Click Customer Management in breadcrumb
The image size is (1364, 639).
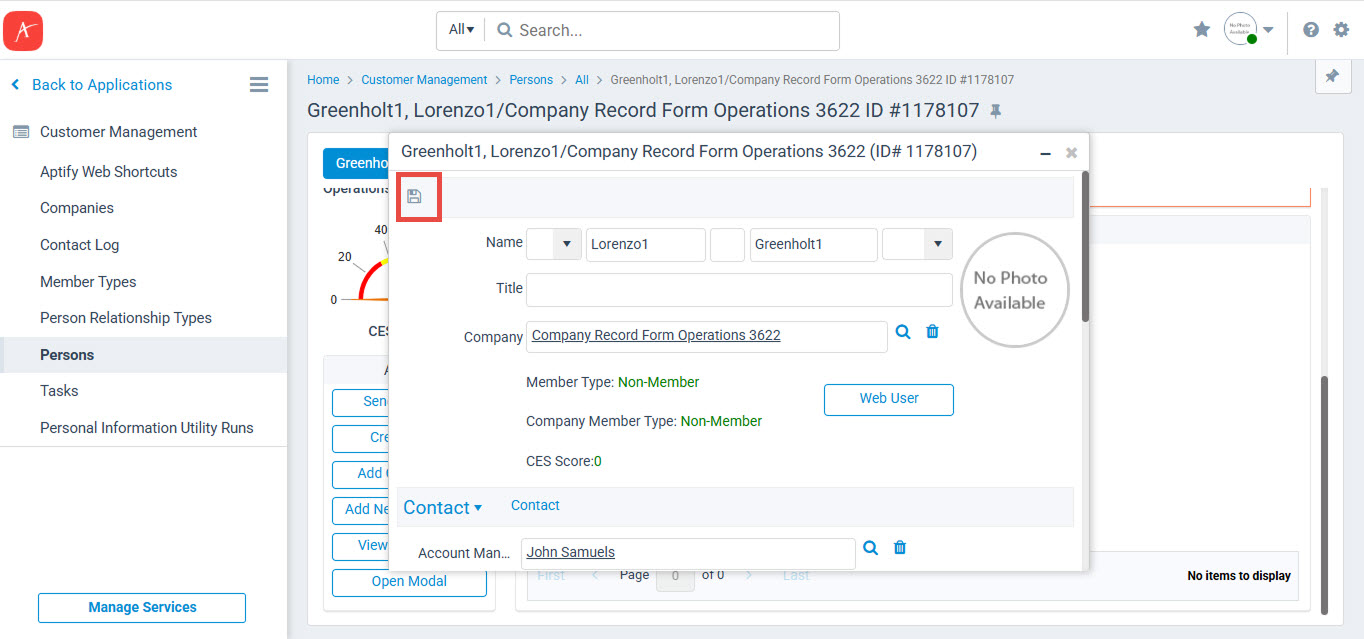[424, 80]
